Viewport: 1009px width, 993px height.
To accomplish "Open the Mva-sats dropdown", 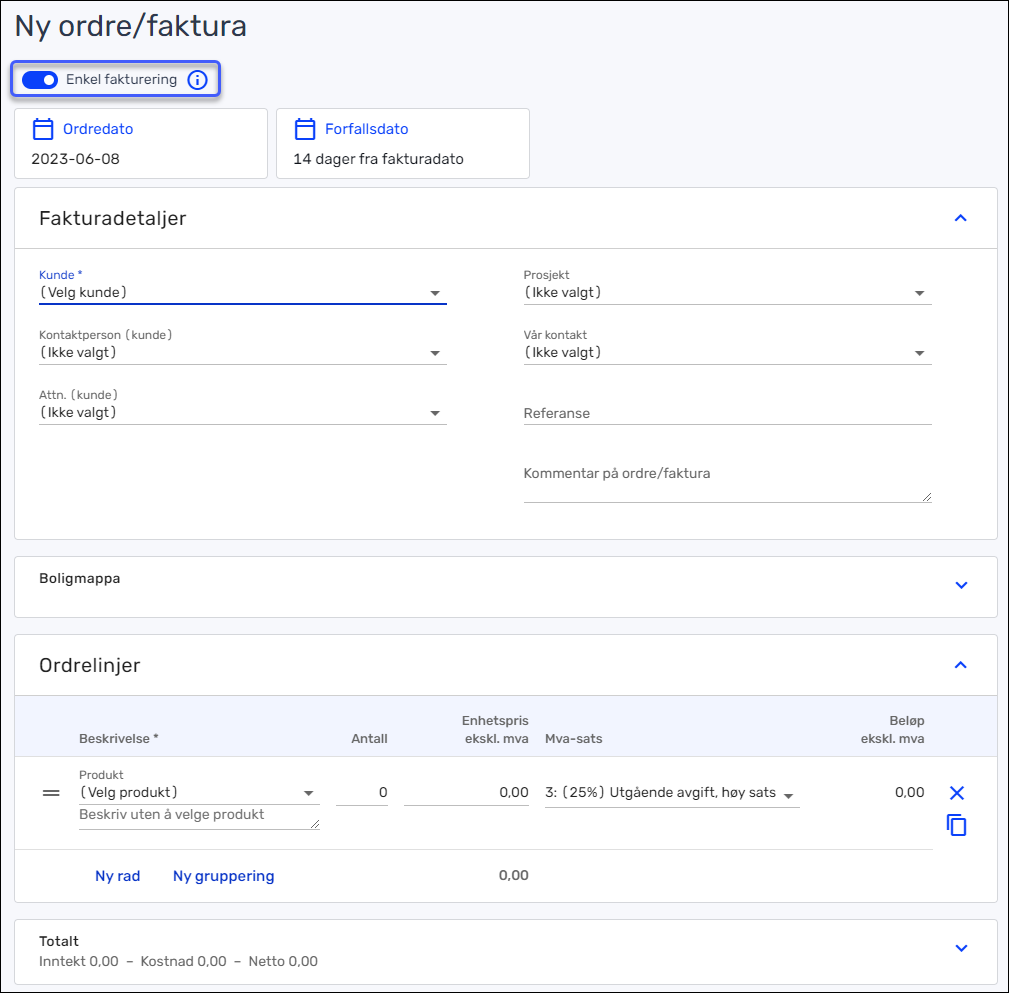I will pyautogui.click(x=671, y=793).
